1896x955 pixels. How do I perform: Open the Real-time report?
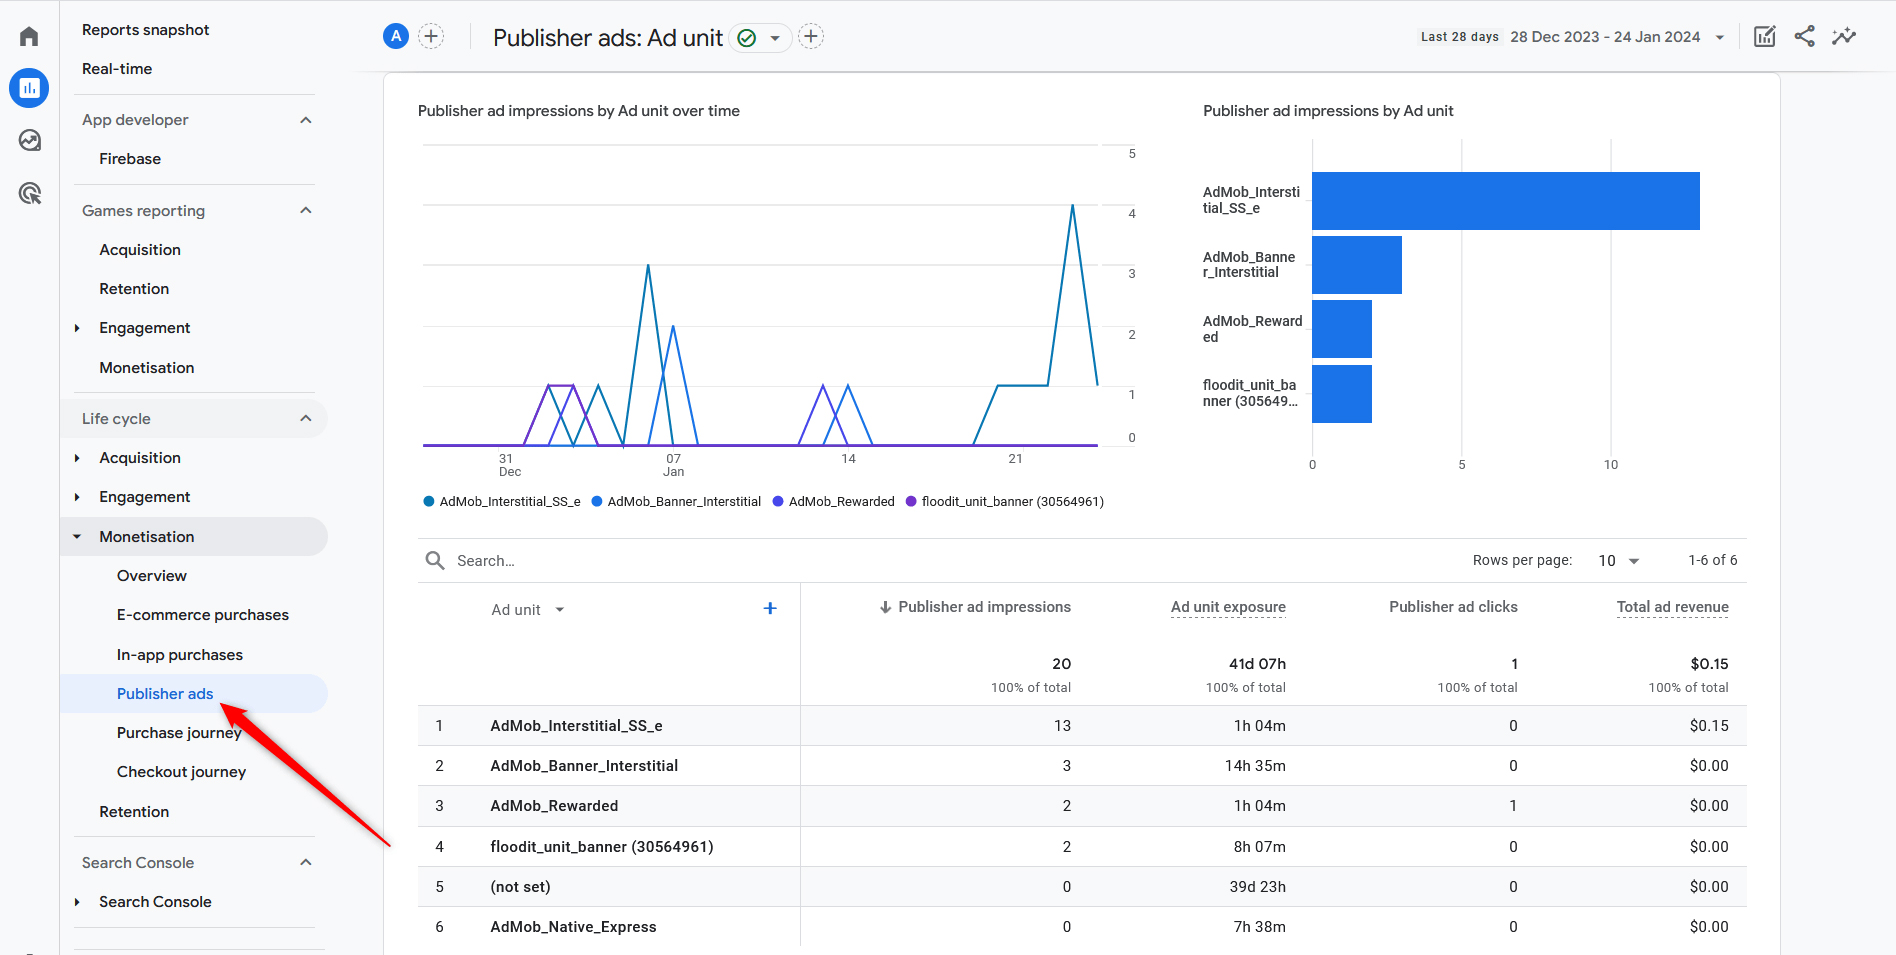[x=118, y=68]
